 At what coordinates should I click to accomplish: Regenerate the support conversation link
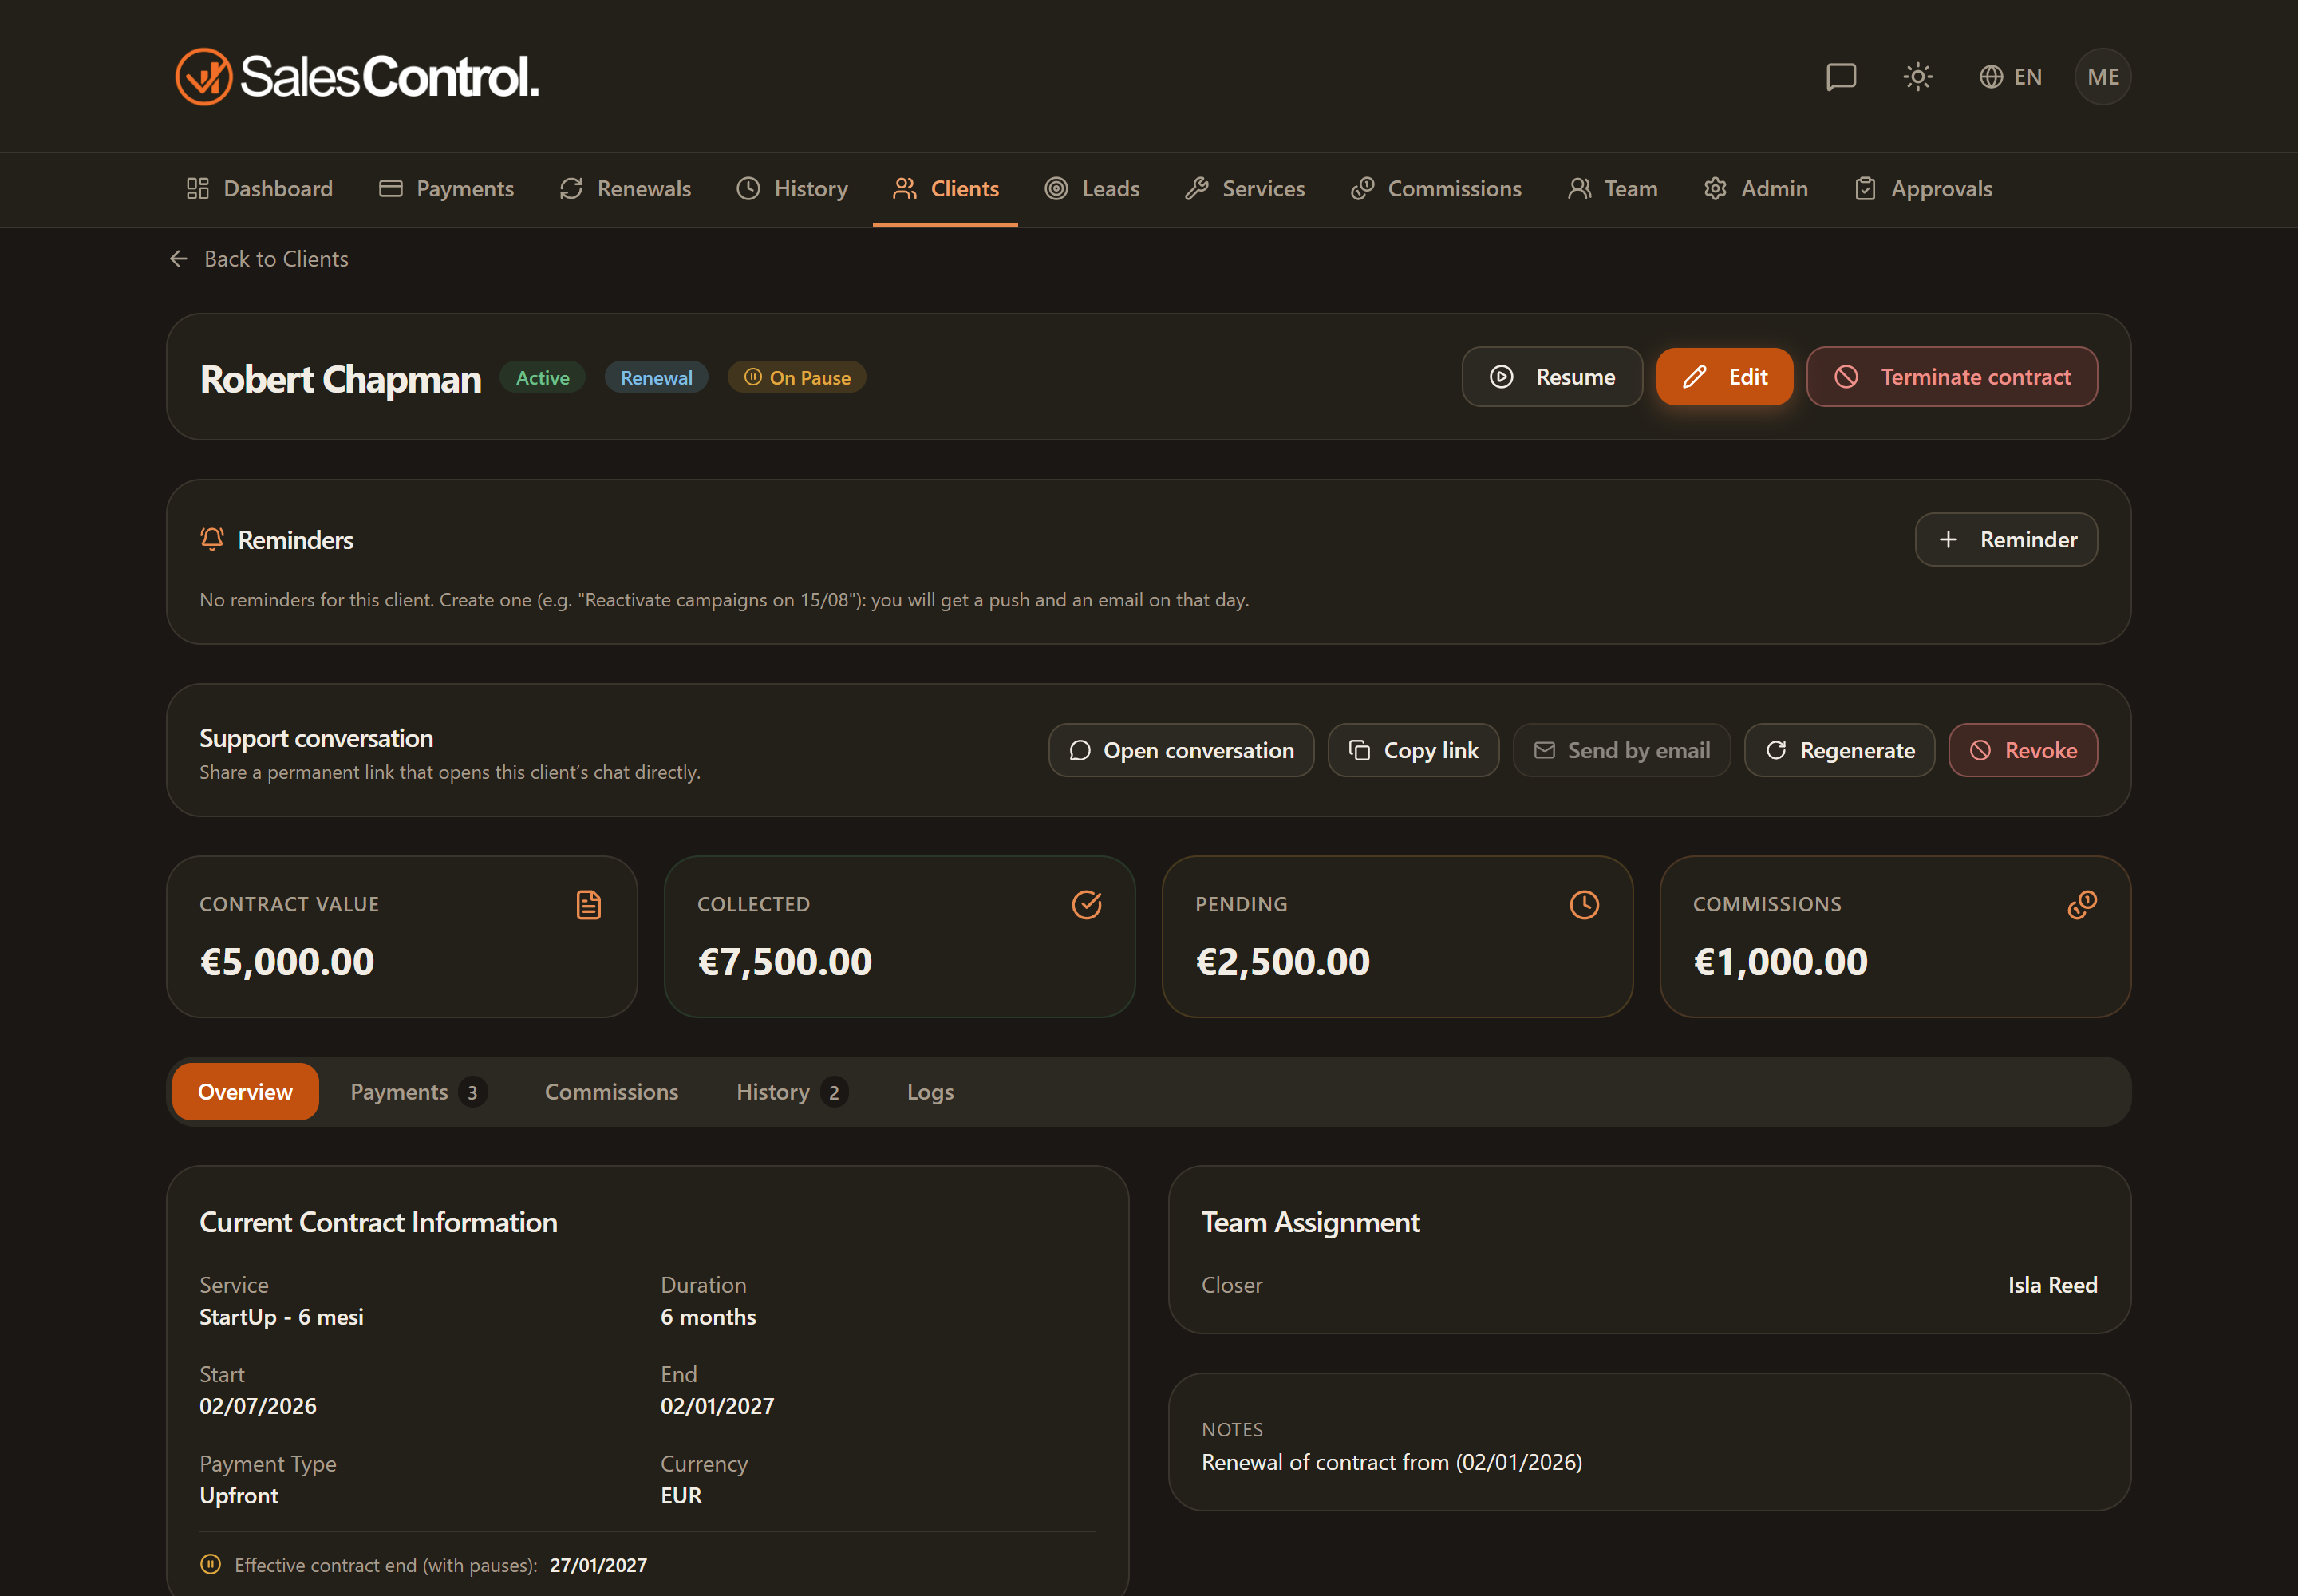(1839, 750)
